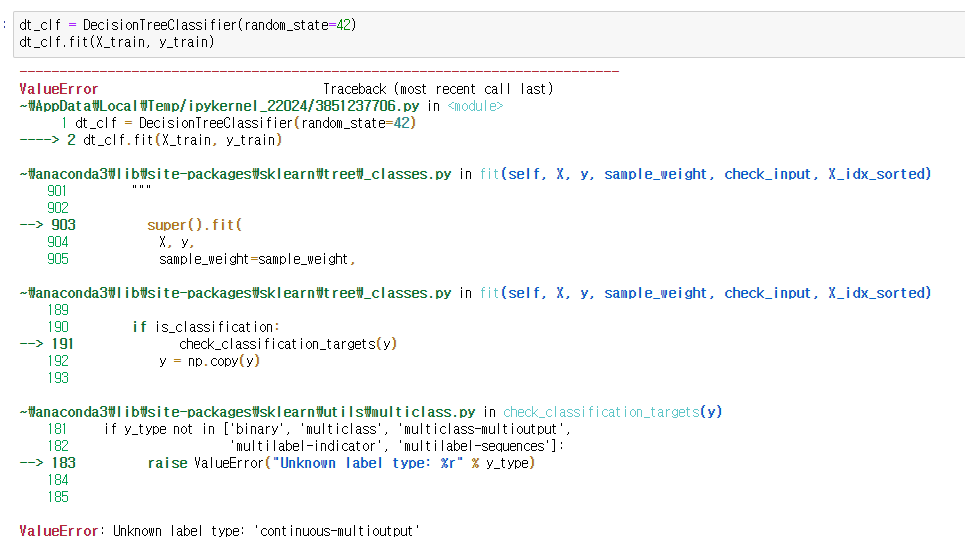Click the second sklearn tree _classes.py path
965x553 pixels.
coord(235,293)
